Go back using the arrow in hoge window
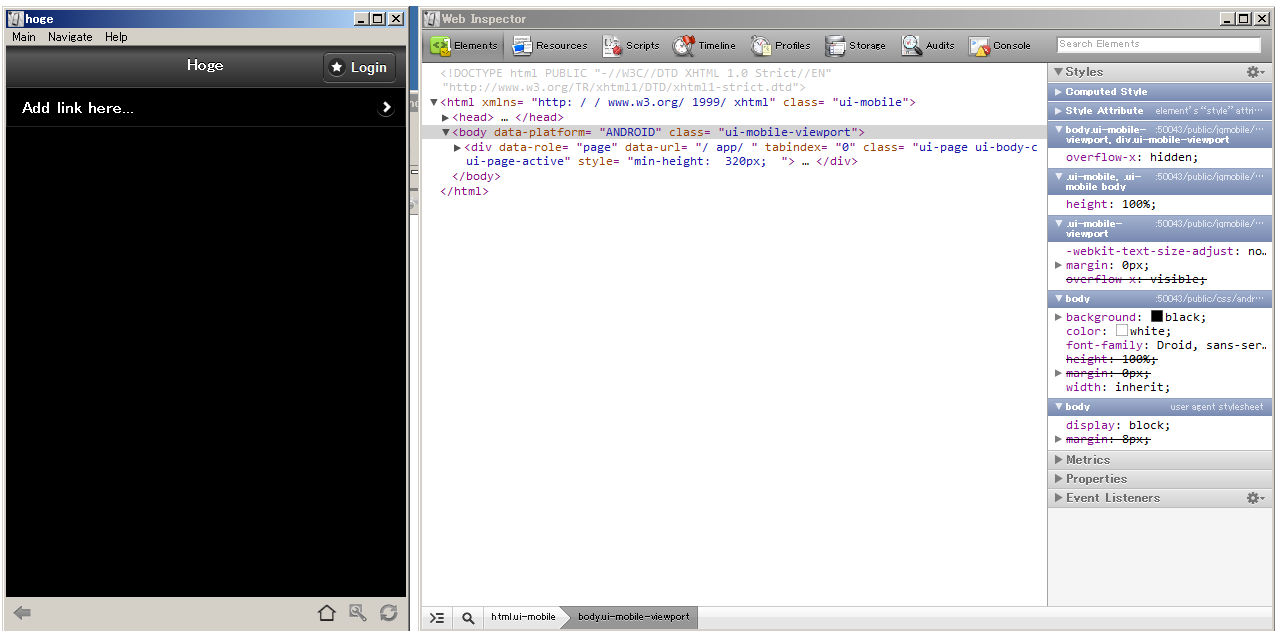The image size is (1275, 631). 22,613
